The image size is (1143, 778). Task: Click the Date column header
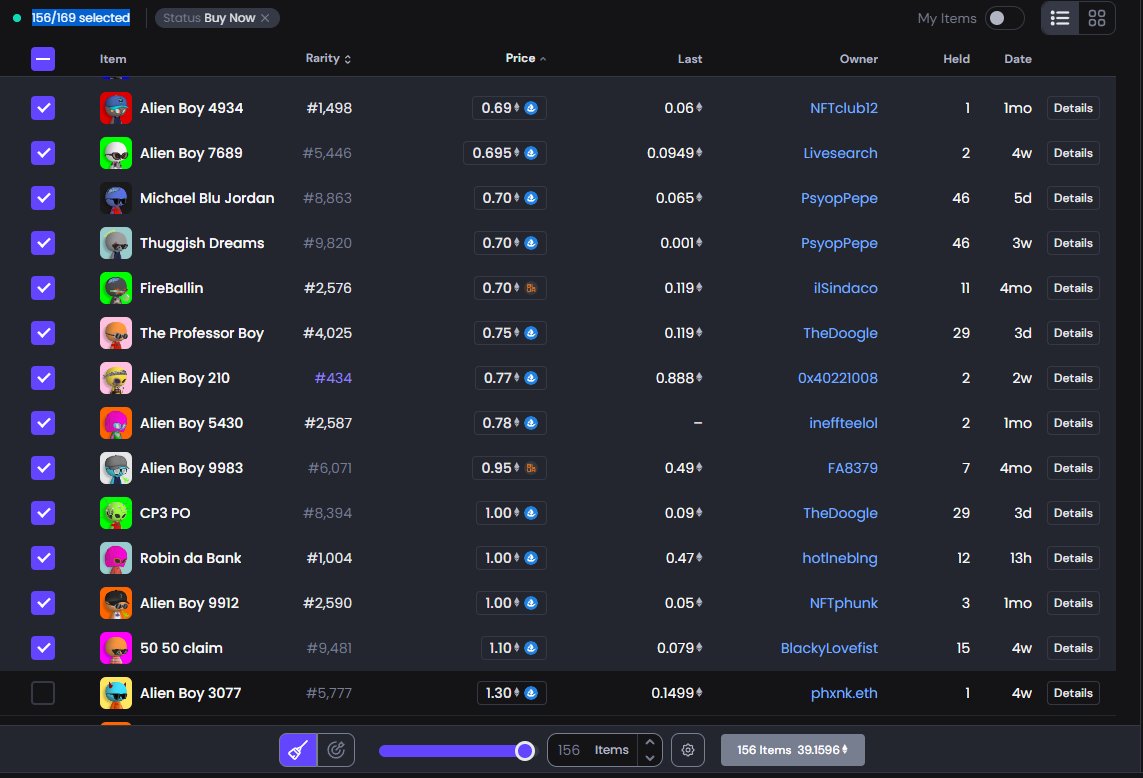(x=1017, y=58)
